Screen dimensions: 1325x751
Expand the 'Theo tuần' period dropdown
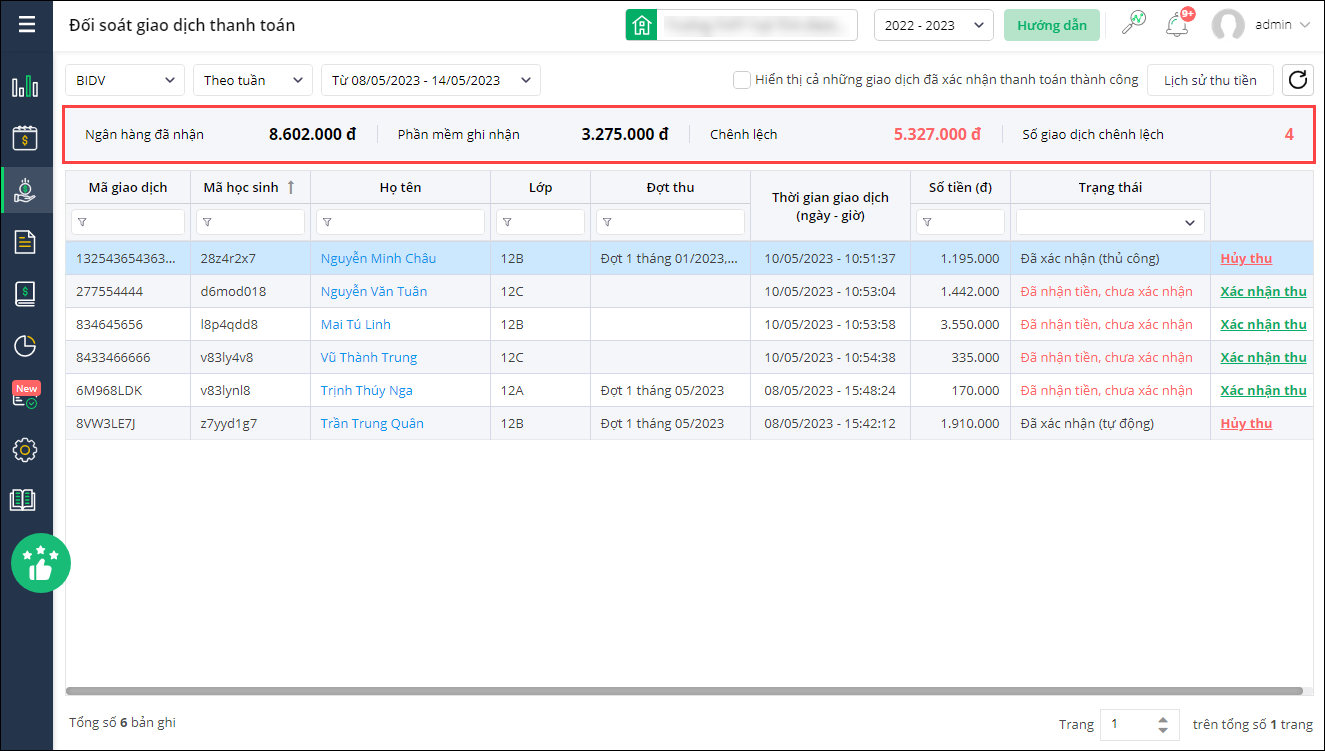coord(252,80)
